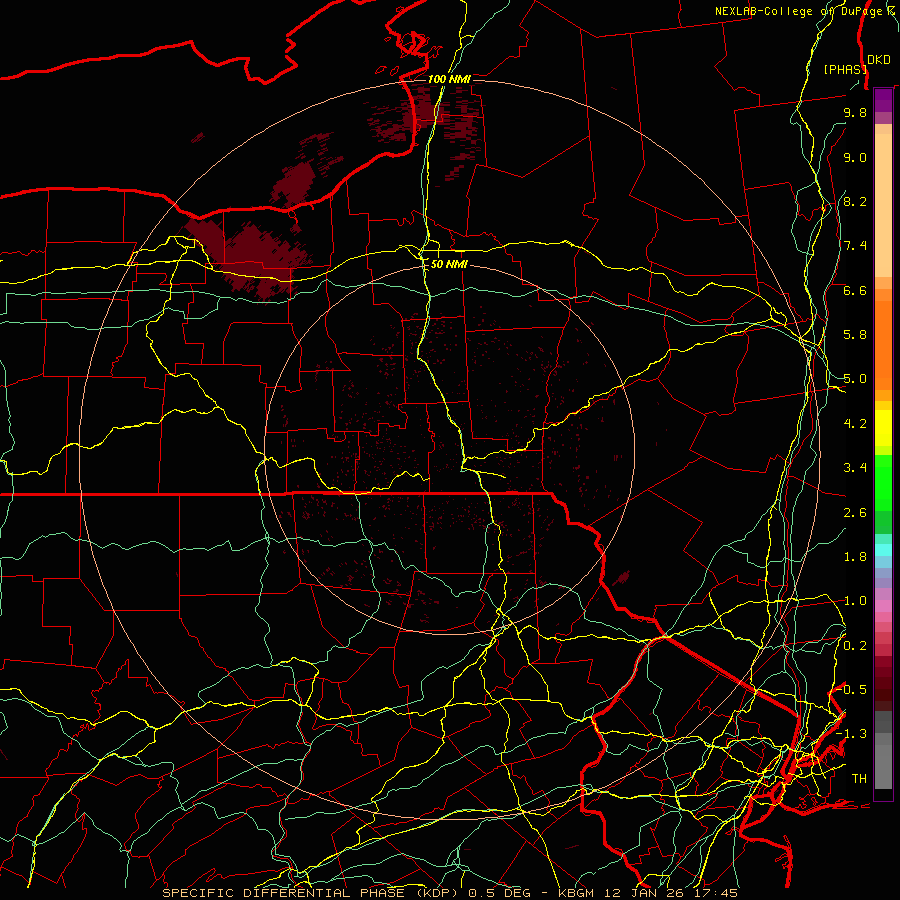Select the 6.6 scale value
The image size is (900, 900).
coord(855,290)
